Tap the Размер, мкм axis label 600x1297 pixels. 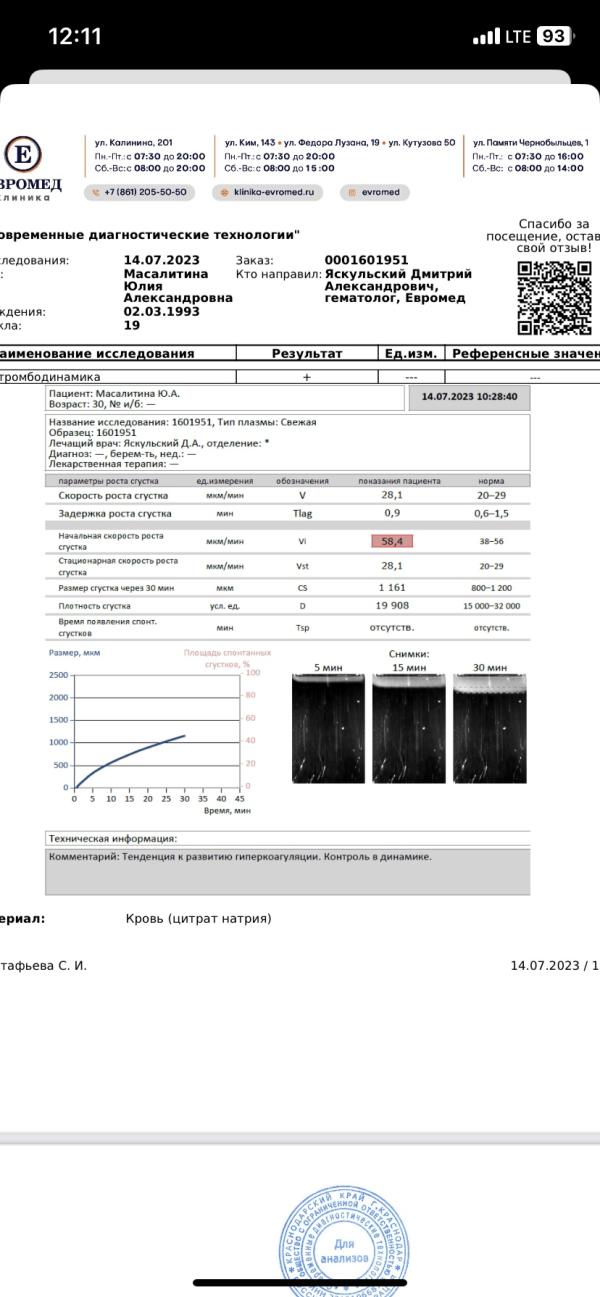[x=74, y=652]
